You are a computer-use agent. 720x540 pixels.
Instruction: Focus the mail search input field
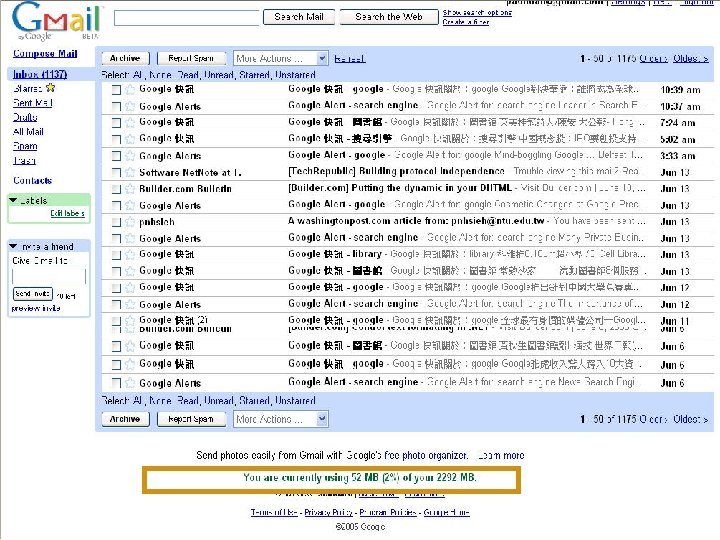[186, 18]
